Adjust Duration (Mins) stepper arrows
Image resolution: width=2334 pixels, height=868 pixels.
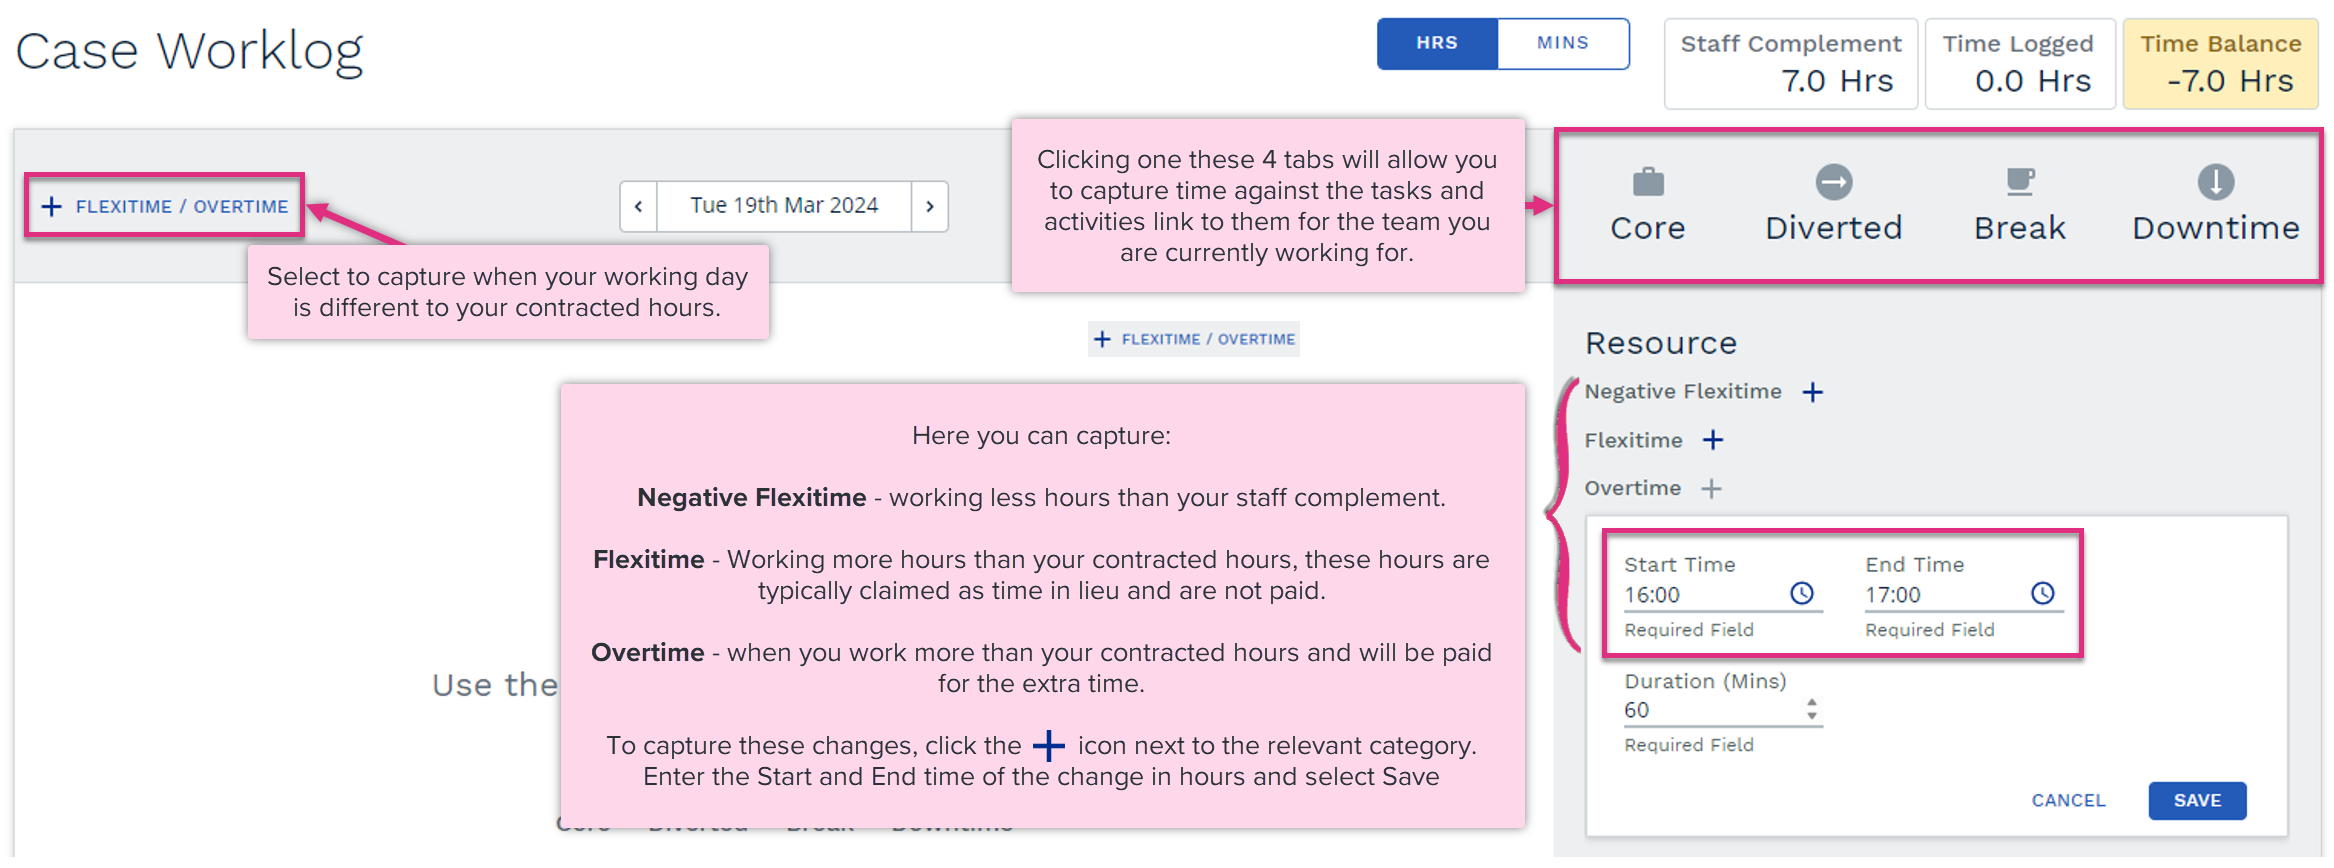(x=1811, y=710)
